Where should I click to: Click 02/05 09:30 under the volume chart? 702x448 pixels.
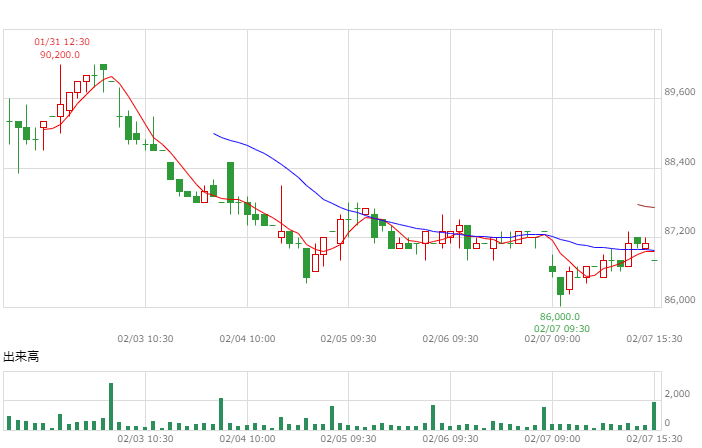tap(348, 439)
